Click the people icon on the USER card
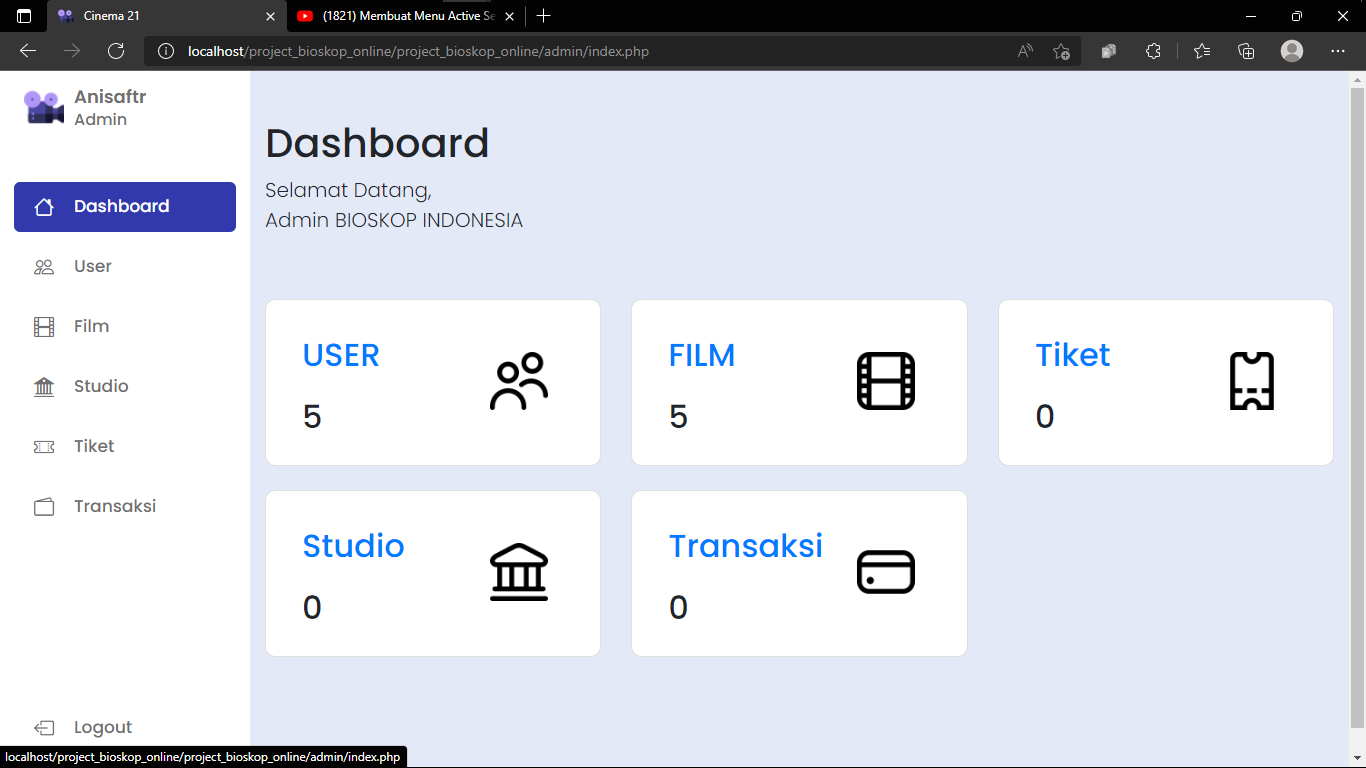 [x=518, y=381]
